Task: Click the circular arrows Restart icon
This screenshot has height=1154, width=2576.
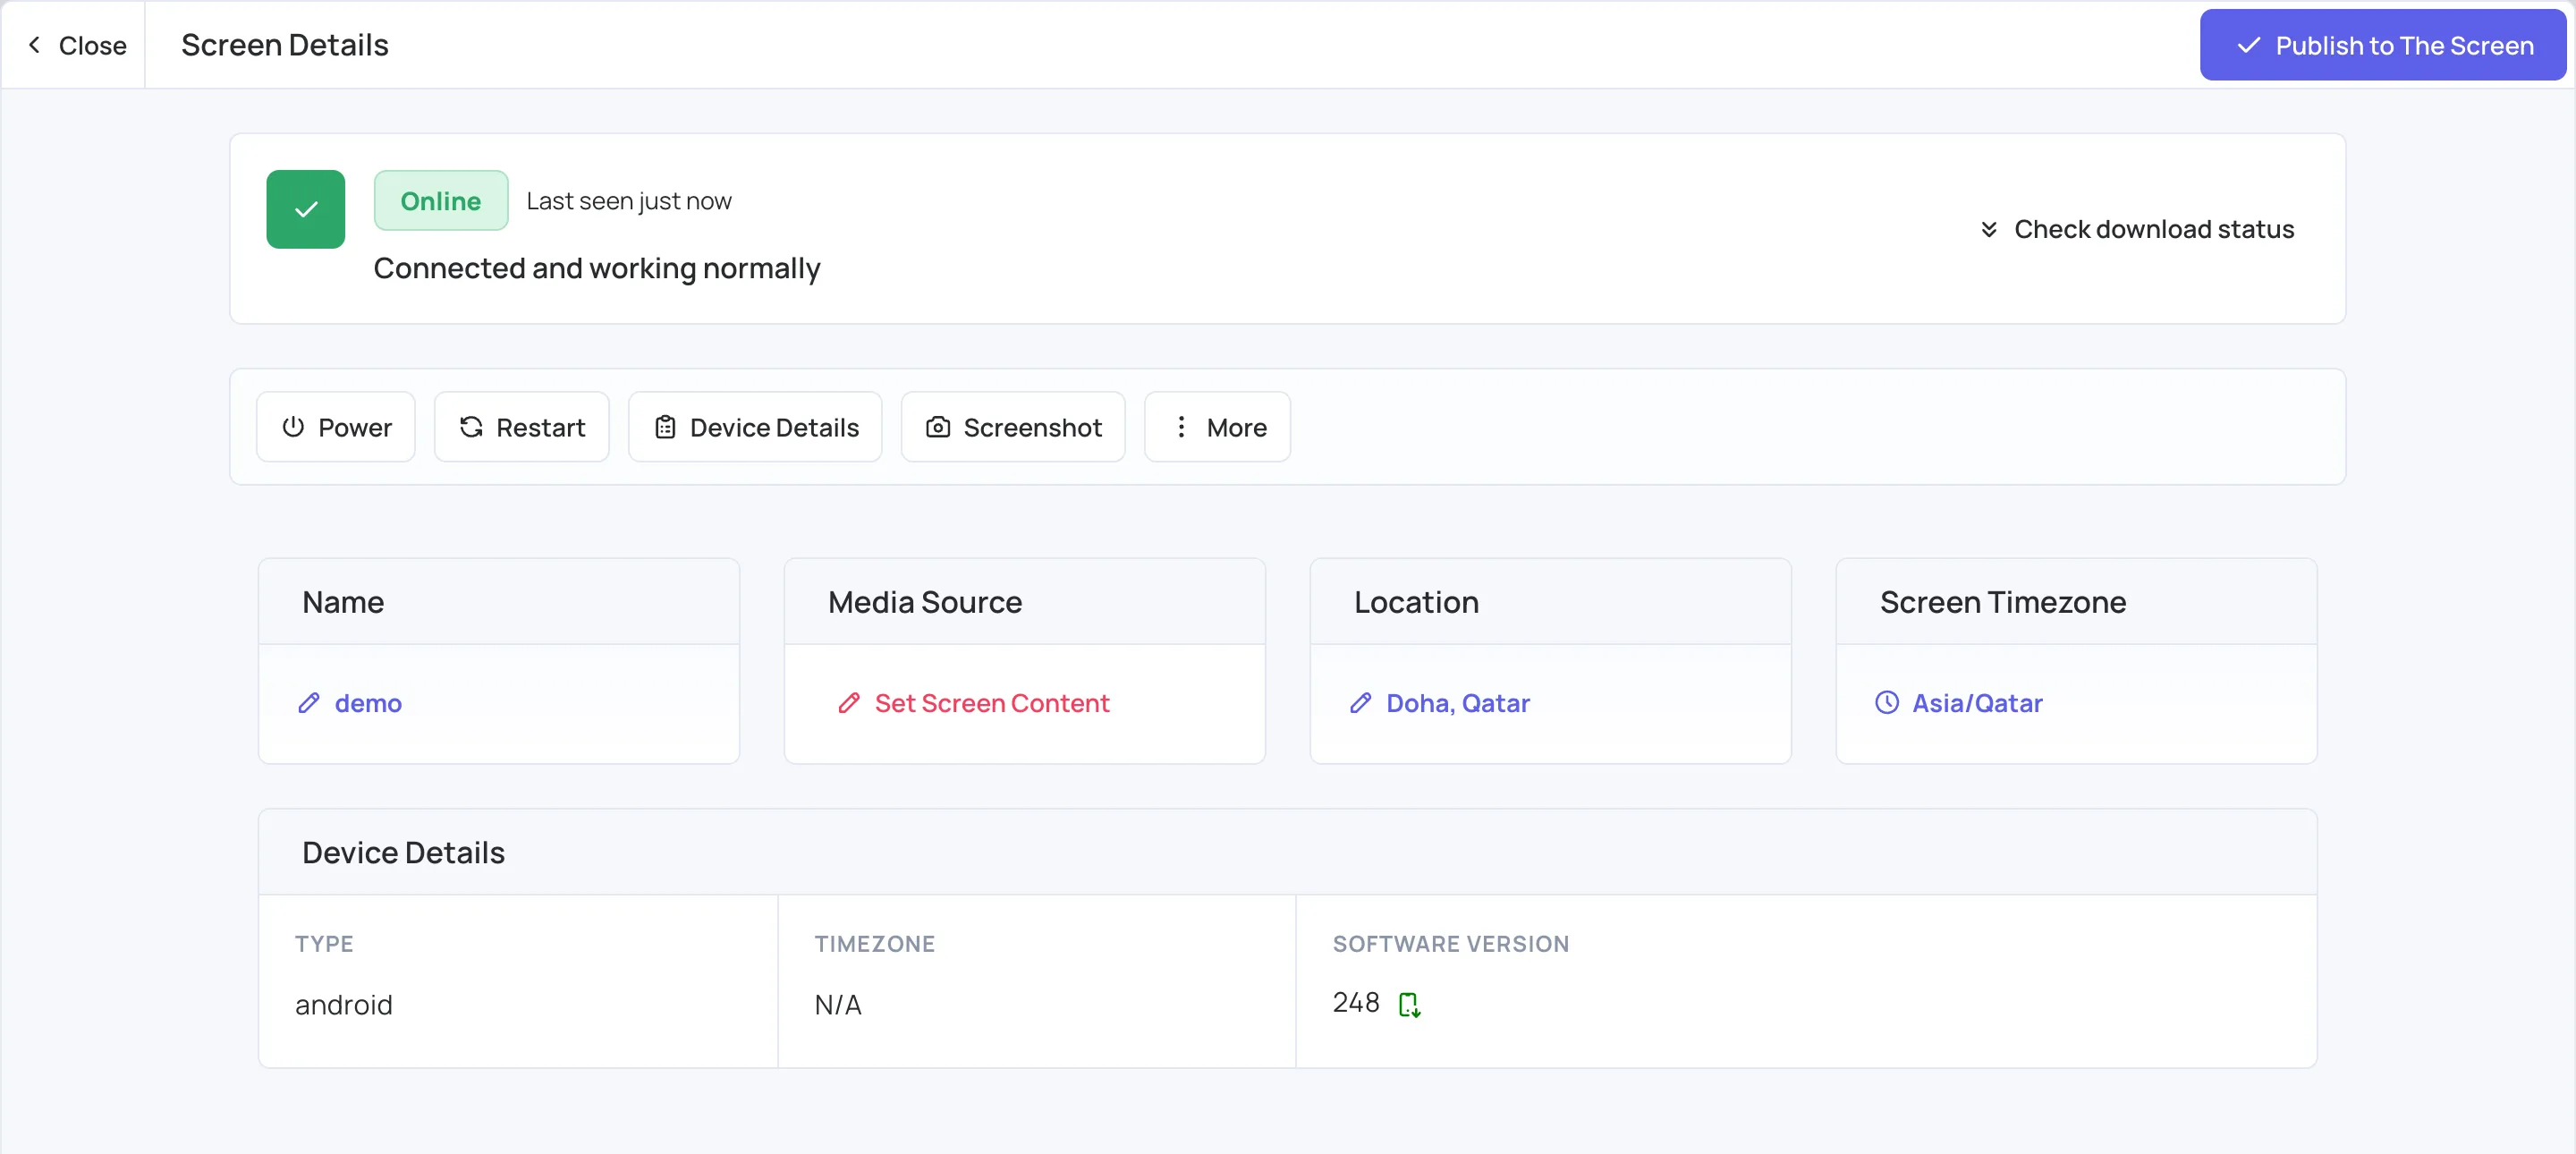Action: coord(471,427)
